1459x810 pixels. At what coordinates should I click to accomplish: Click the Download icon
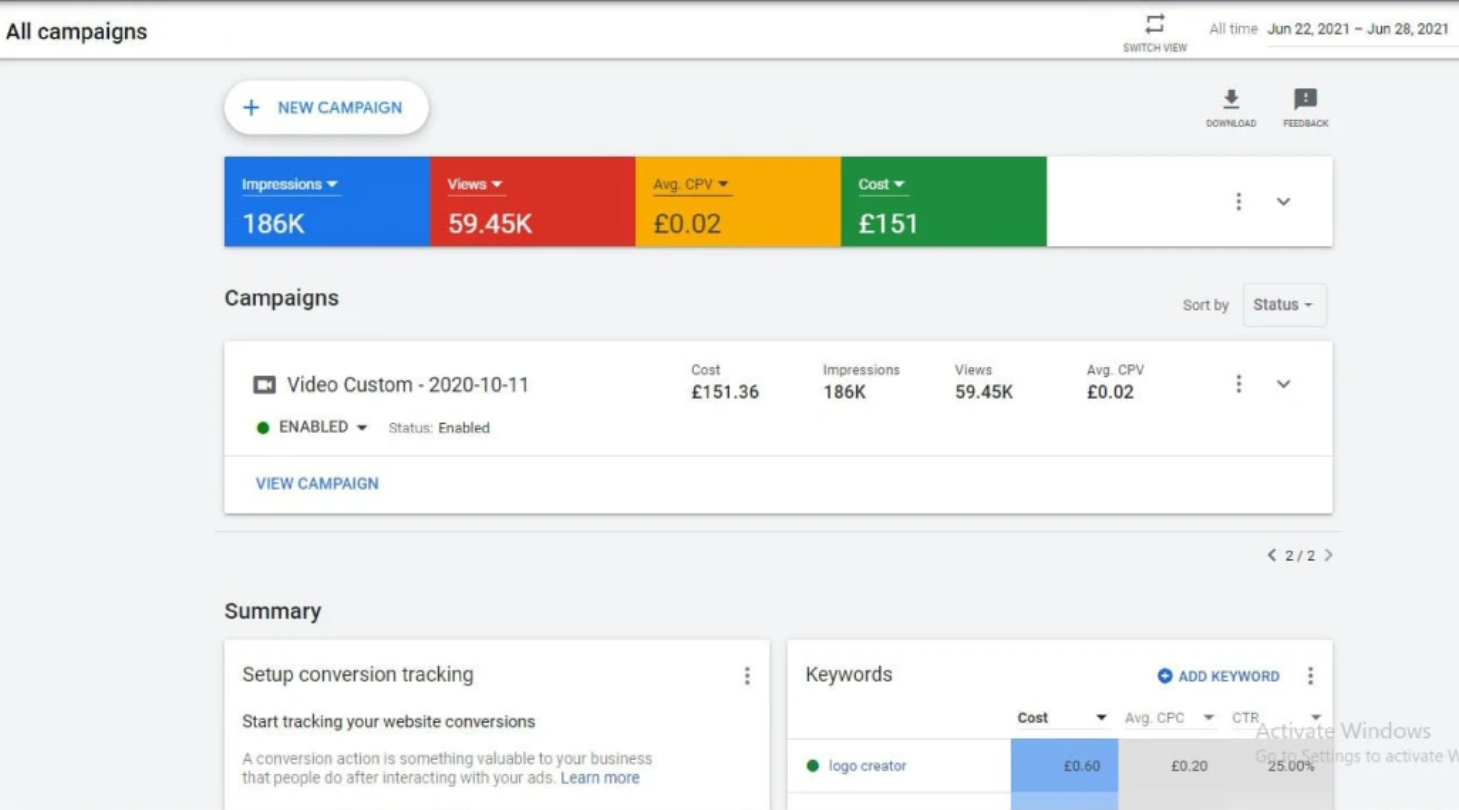point(1231,99)
